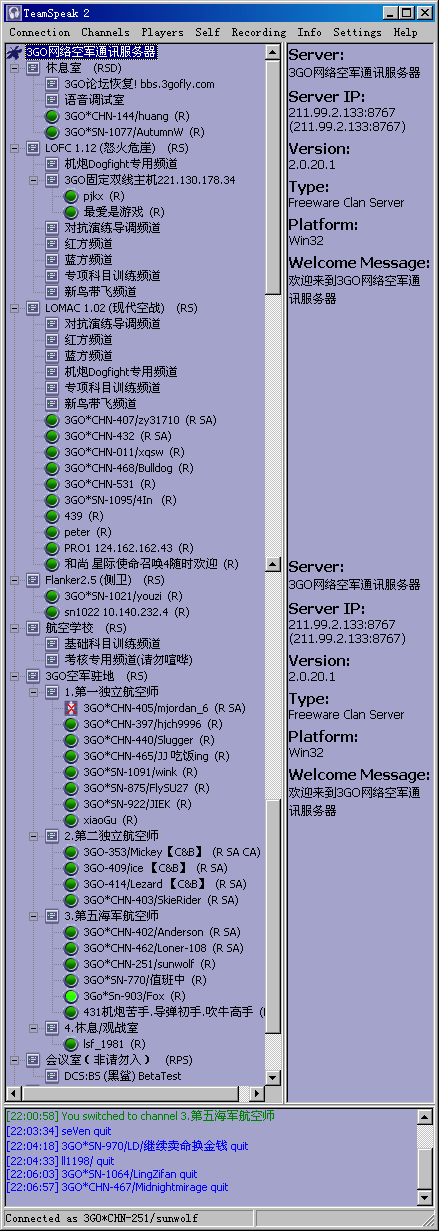The height and width of the screenshot is (1231, 439).
Task: Collapse the 航空学校 channel
Action: [14, 628]
